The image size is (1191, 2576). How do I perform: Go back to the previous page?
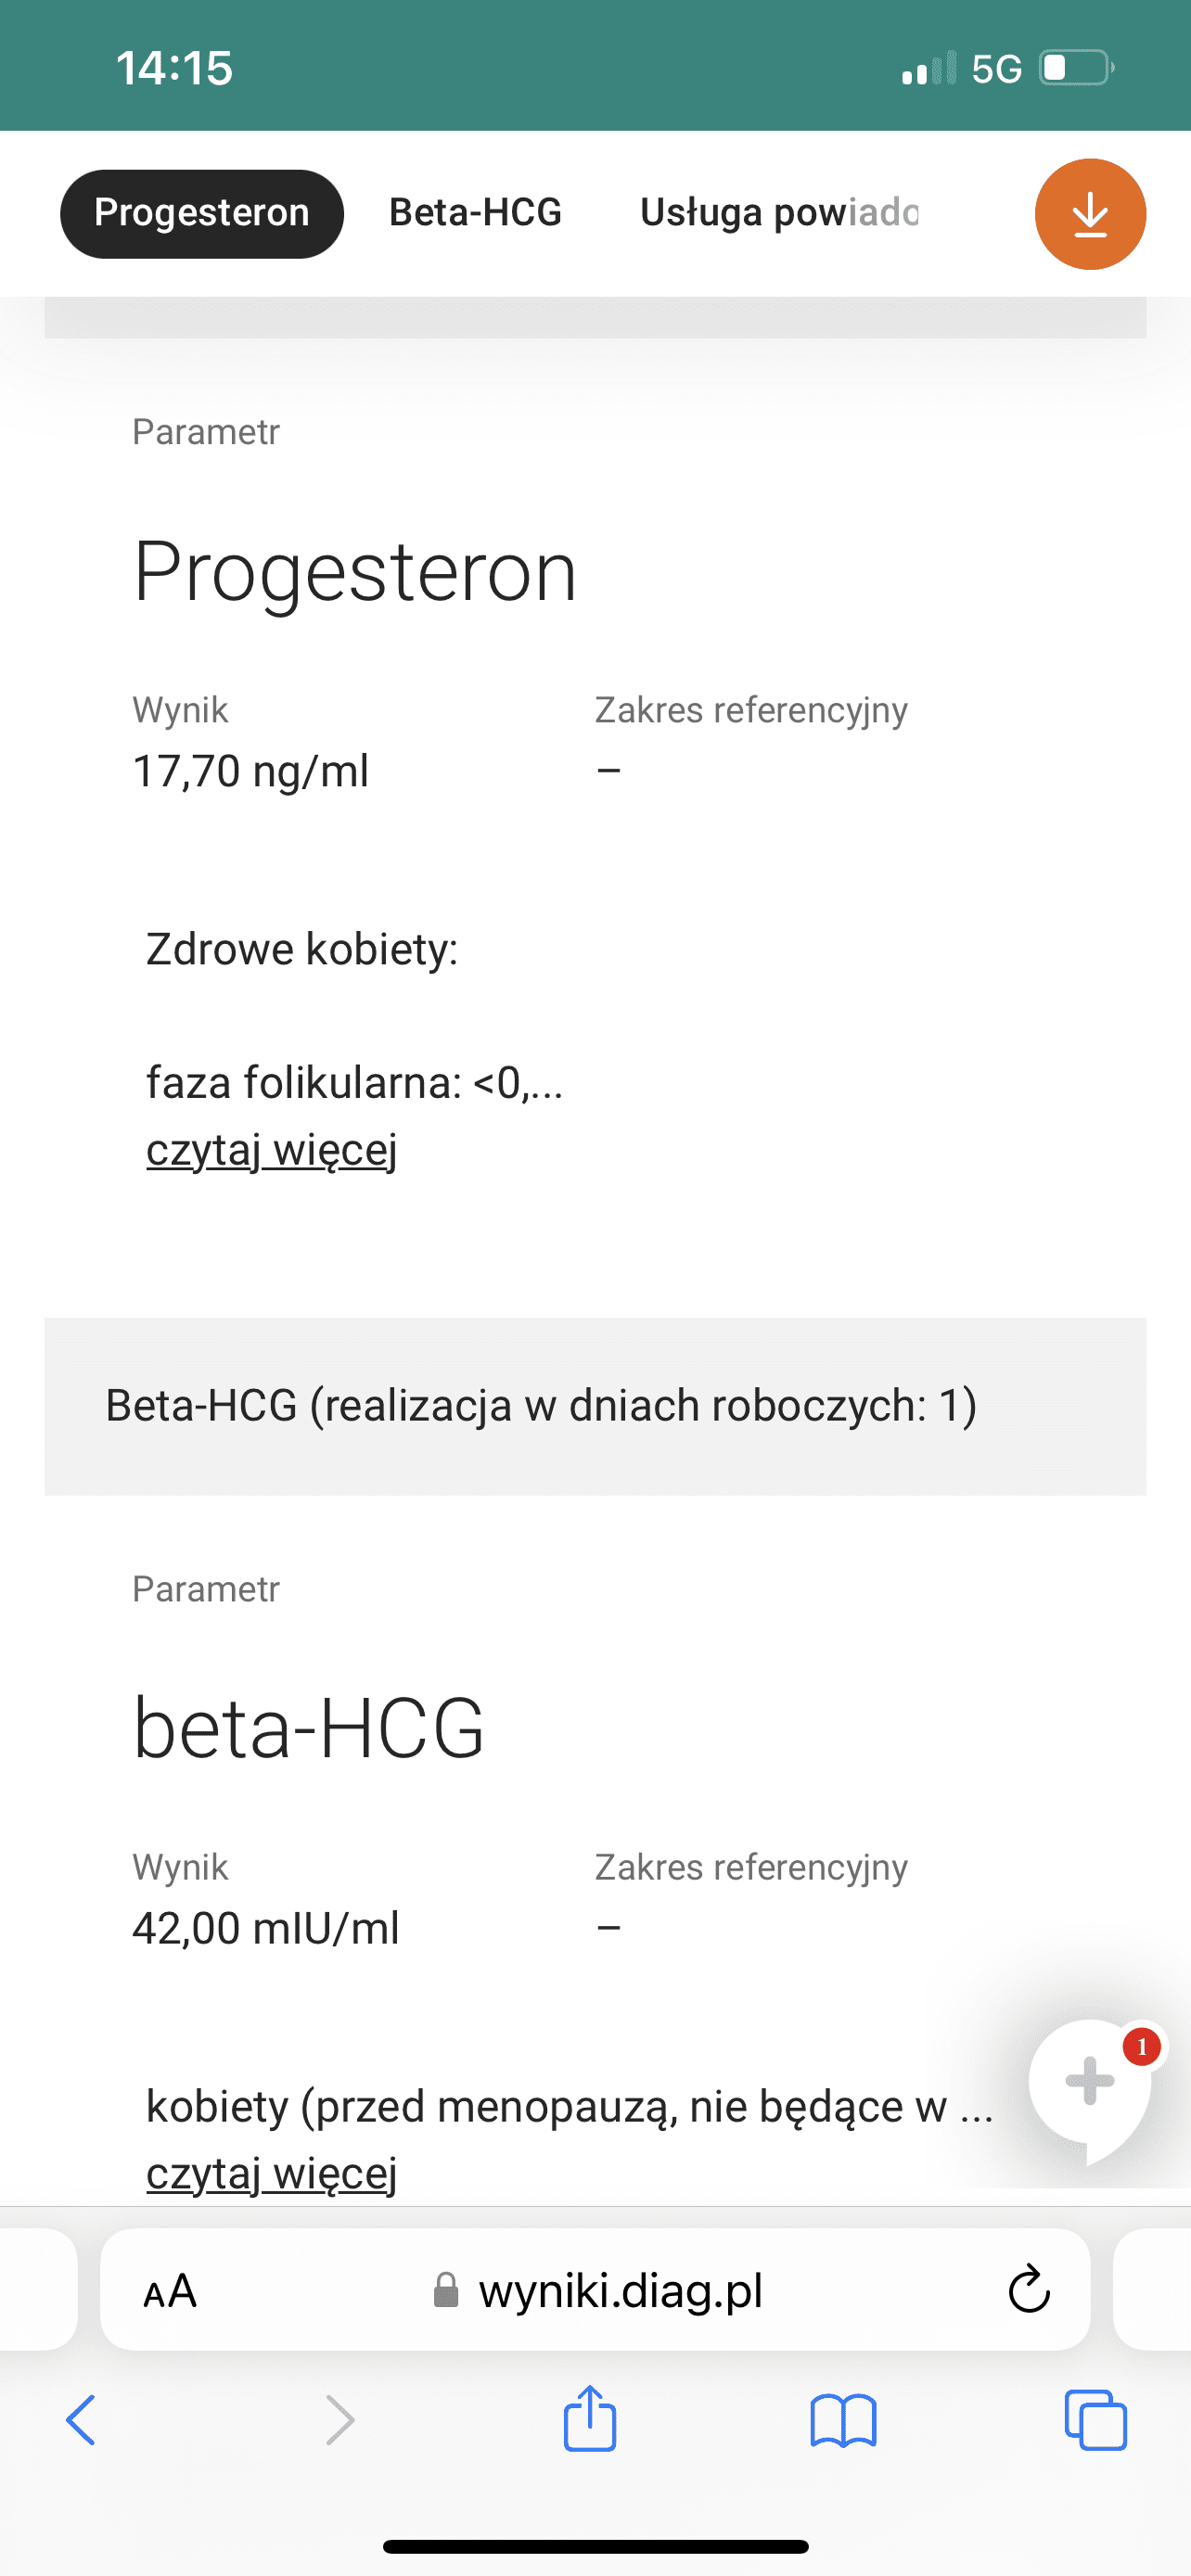[x=81, y=2420]
